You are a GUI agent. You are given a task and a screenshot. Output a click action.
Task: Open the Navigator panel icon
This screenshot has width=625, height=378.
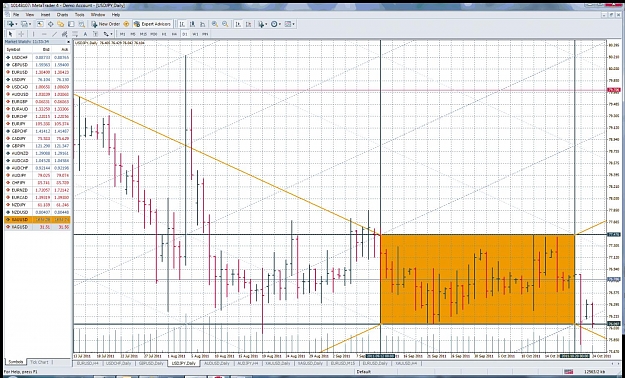(x=61, y=24)
